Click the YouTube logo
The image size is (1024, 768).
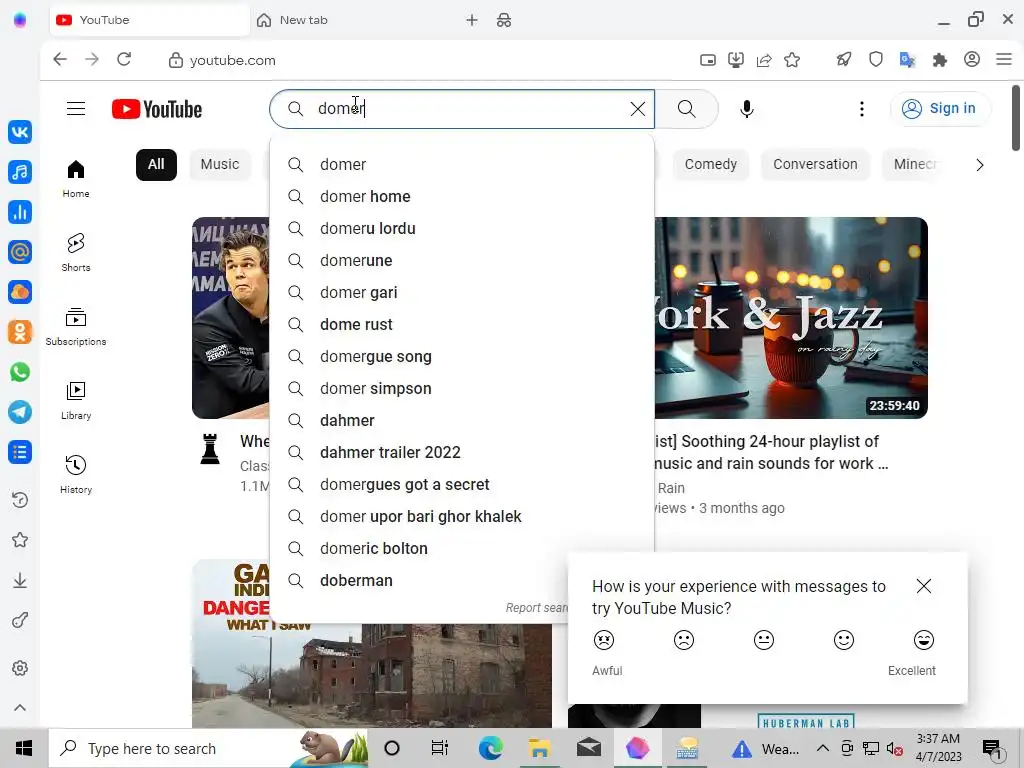coord(157,109)
